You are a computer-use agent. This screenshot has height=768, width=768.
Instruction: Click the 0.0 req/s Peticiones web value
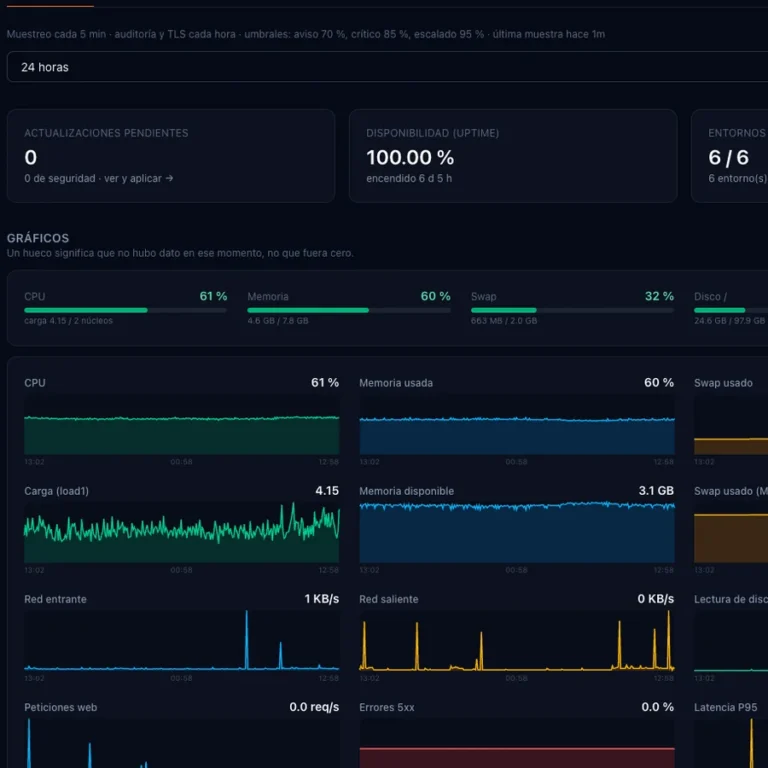(x=314, y=707)
